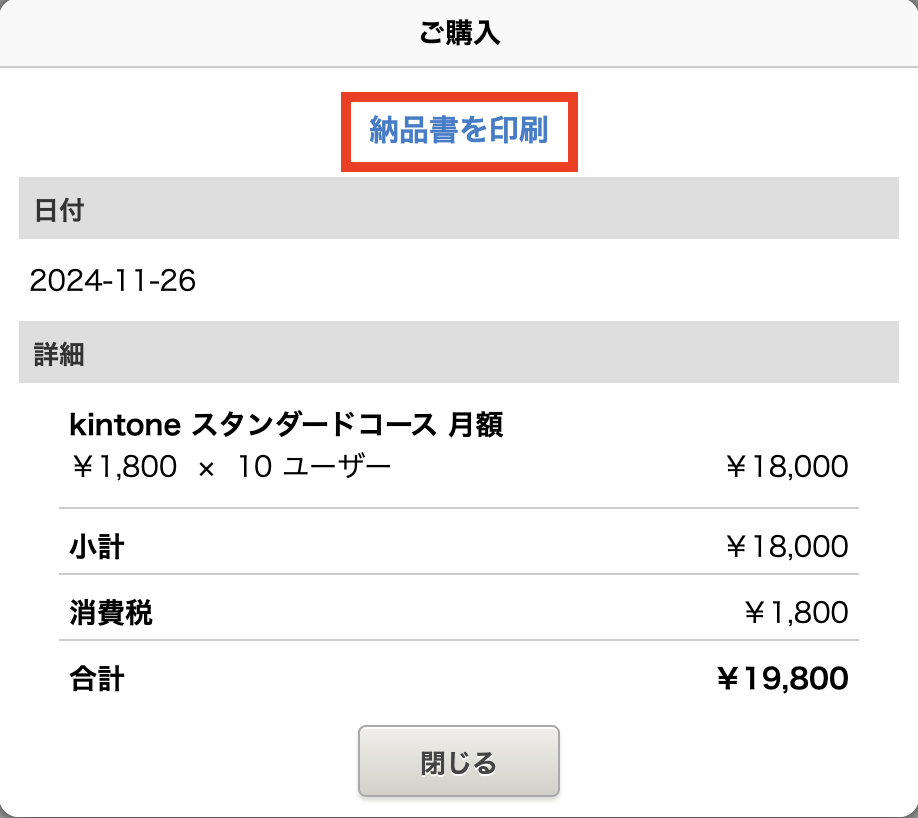Click the ご購入 dialog title
This screenshot has width=918, height=818.
459,34
